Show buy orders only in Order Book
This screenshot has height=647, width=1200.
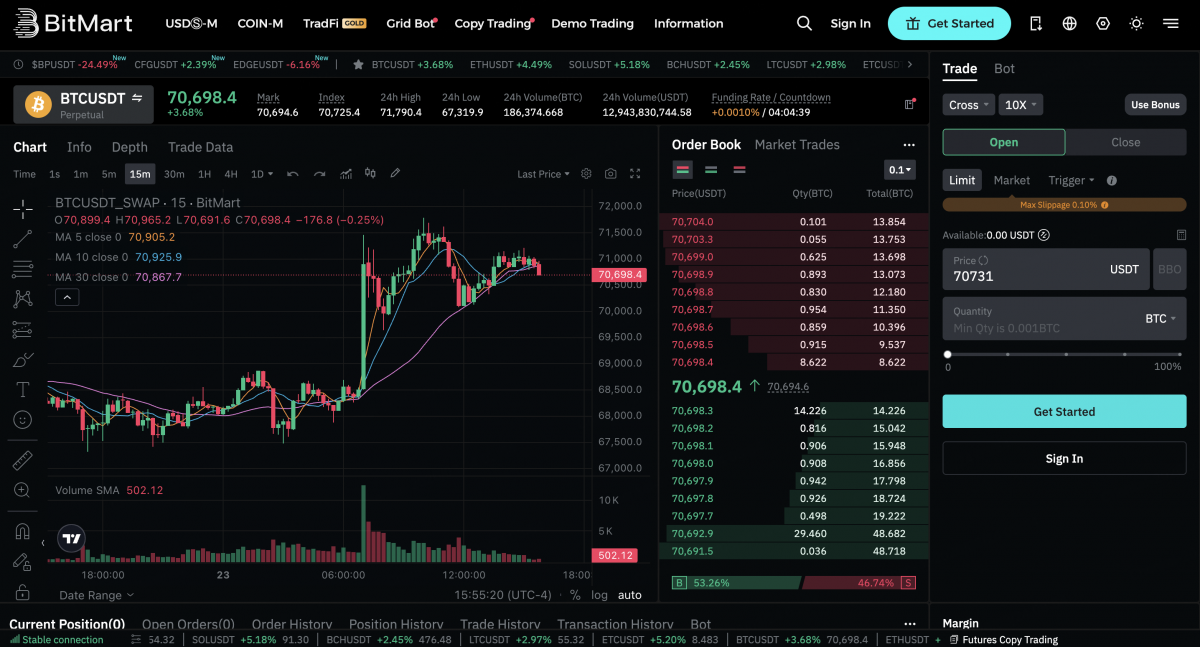(x=710, y=170)
